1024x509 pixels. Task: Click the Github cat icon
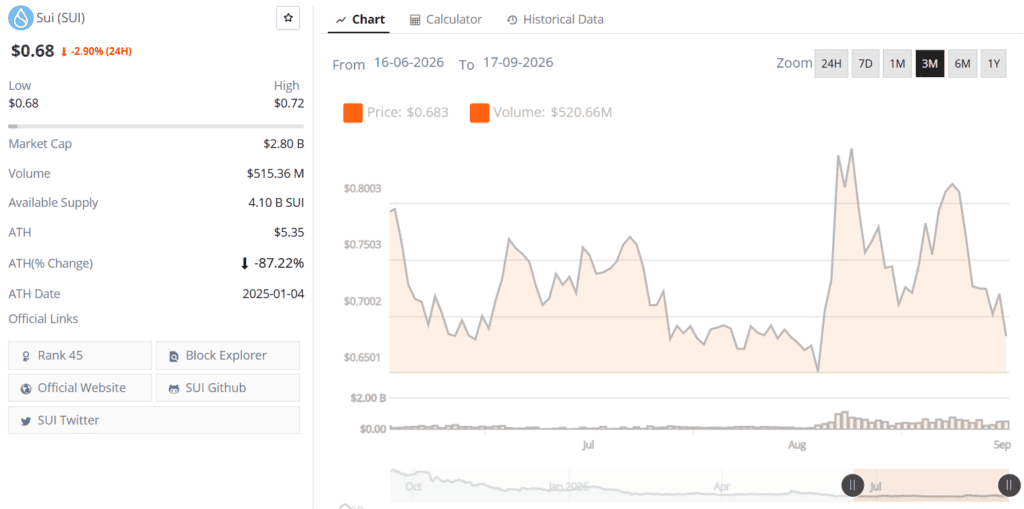174,388
